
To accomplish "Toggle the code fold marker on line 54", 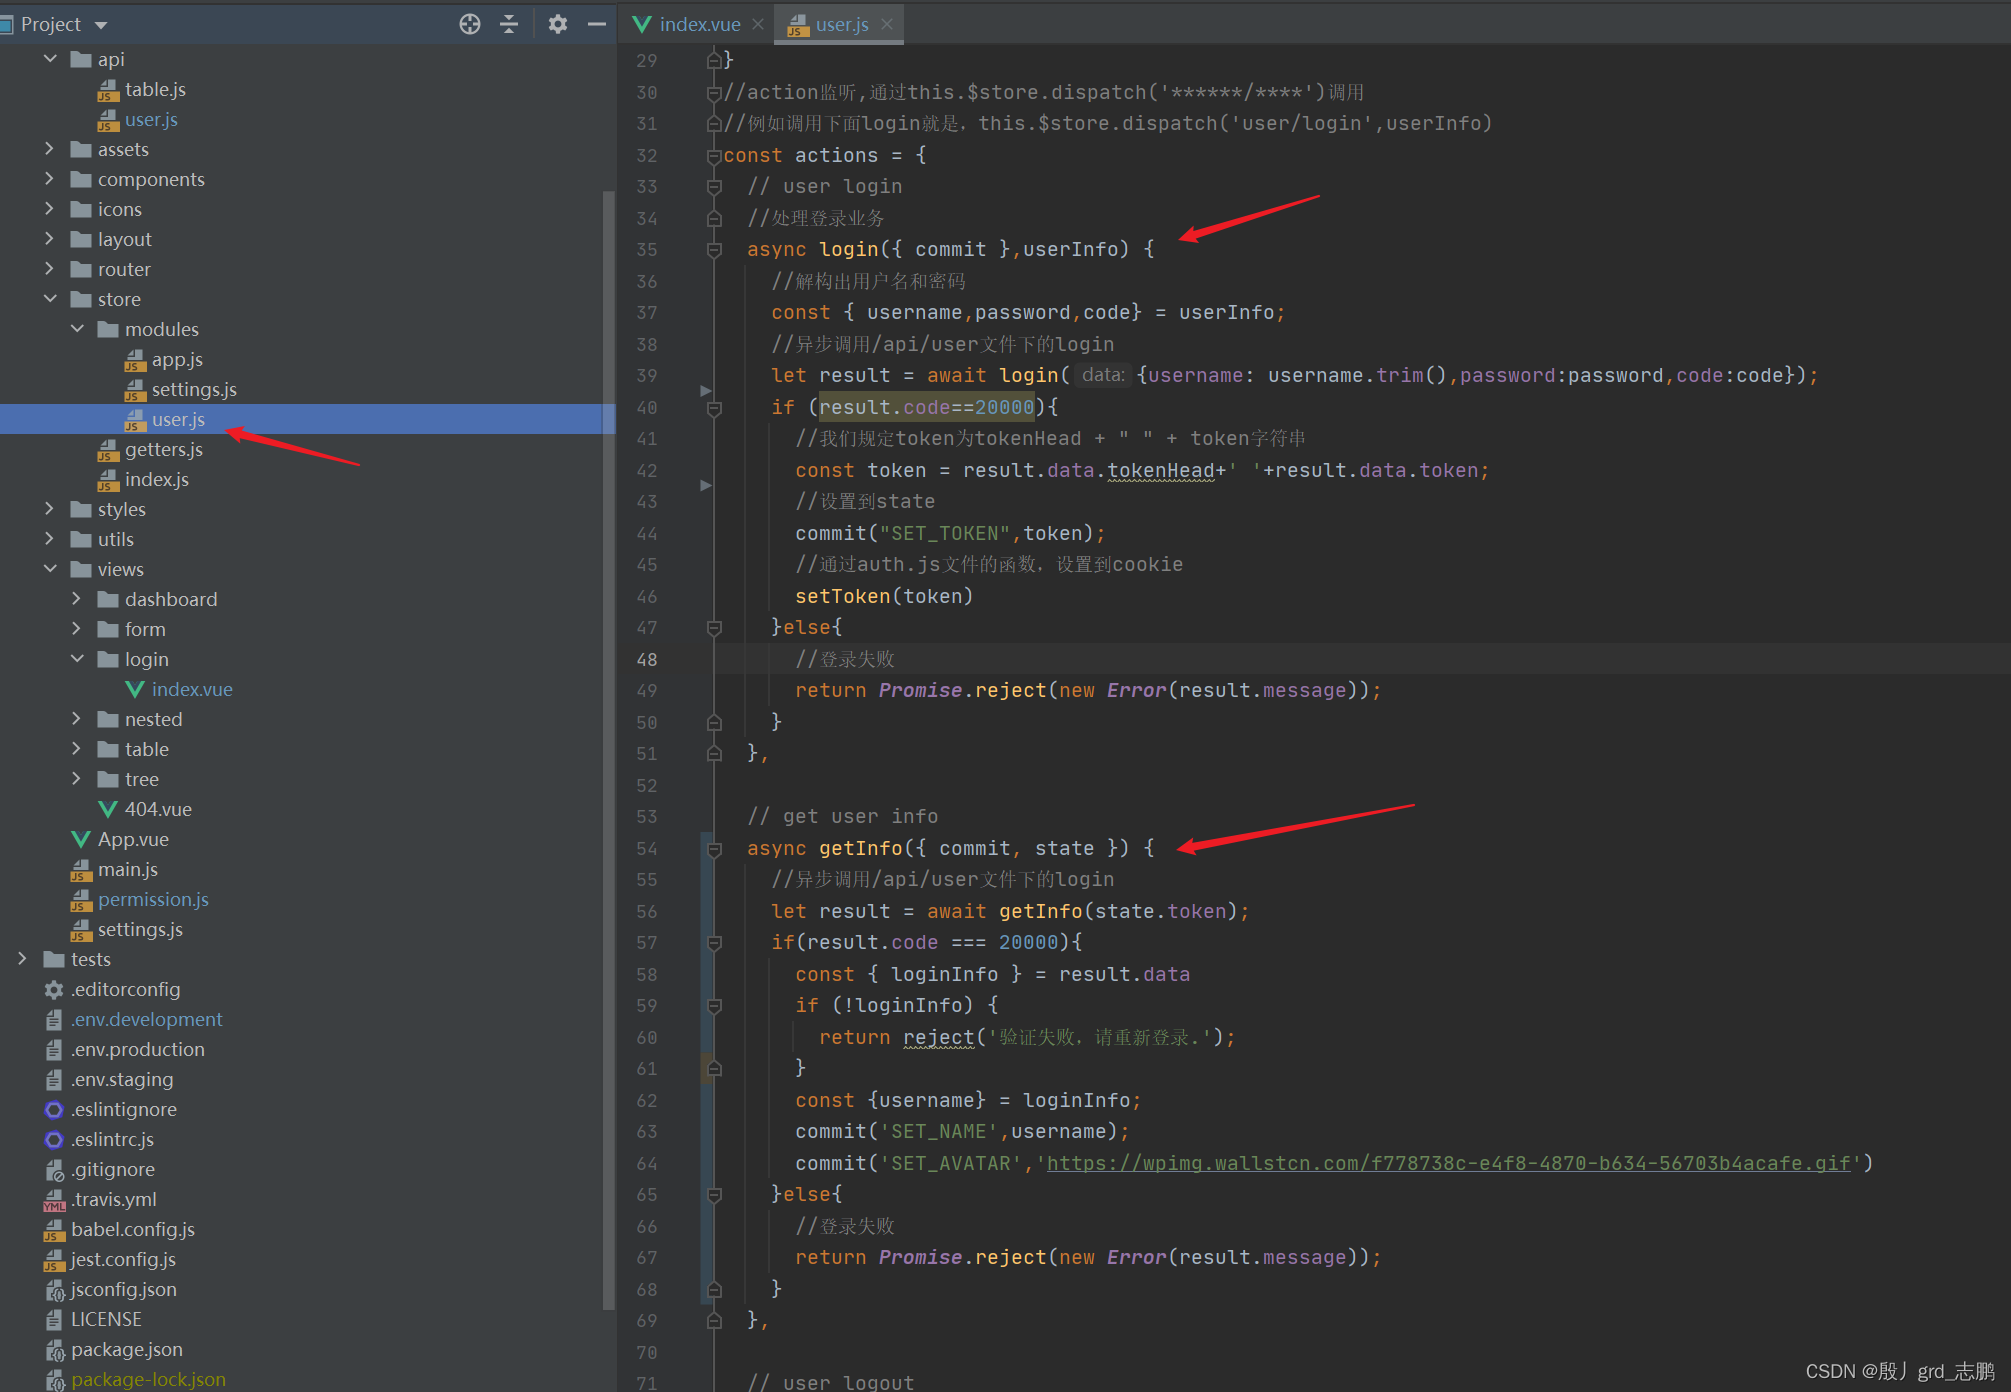I will [714, 849].
